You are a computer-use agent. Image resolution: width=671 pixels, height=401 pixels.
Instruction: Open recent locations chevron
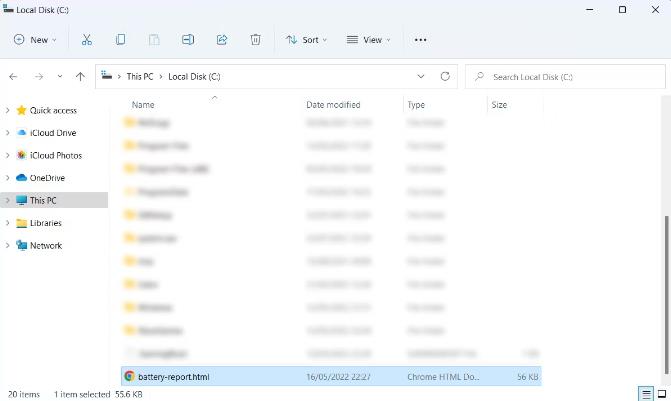(60, 76)
